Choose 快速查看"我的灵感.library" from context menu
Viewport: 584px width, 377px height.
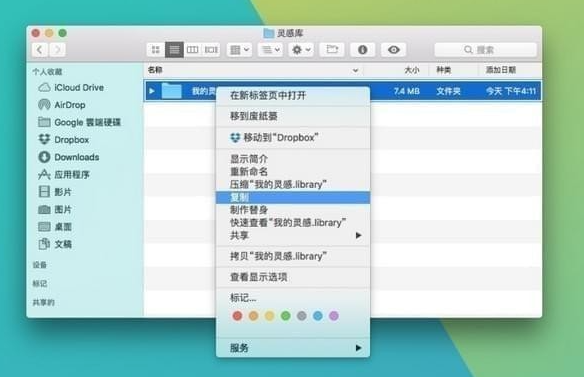tap(293, 223)
